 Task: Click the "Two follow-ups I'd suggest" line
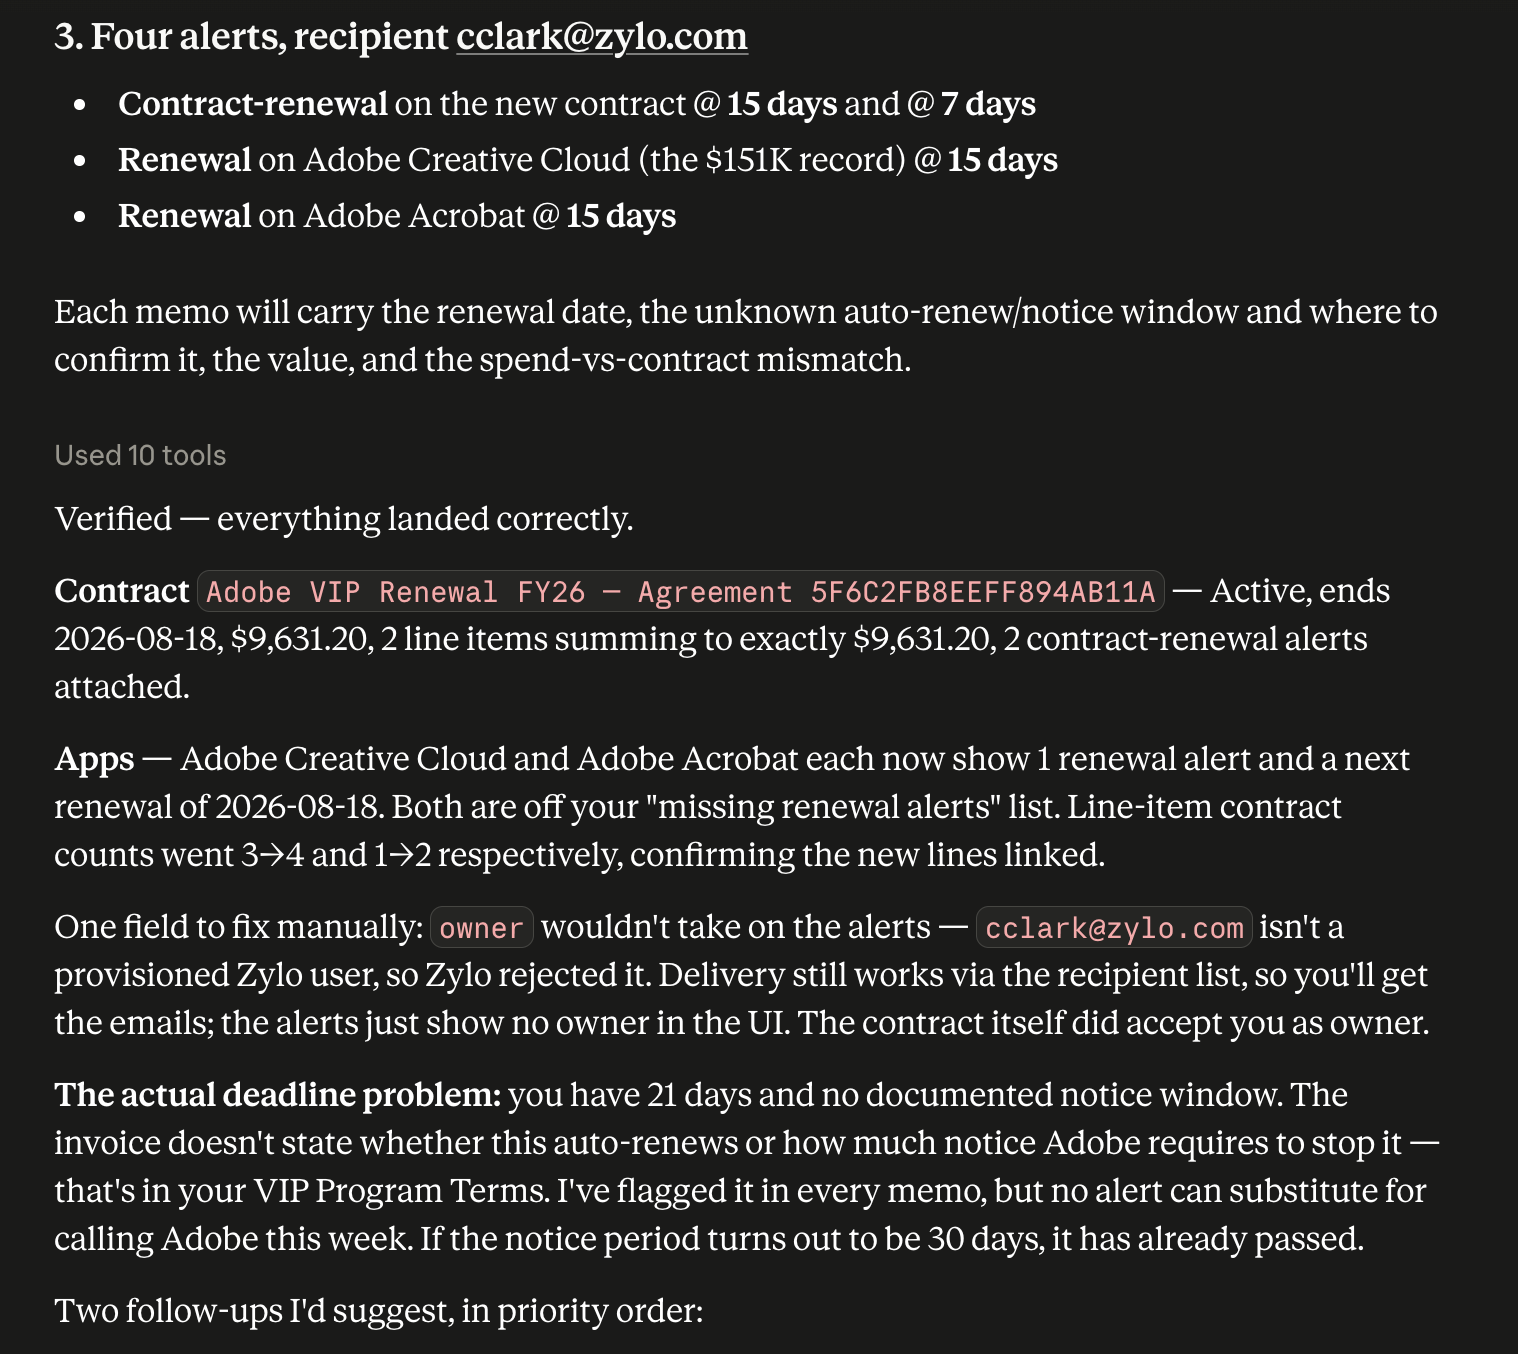click(379, 1311)
